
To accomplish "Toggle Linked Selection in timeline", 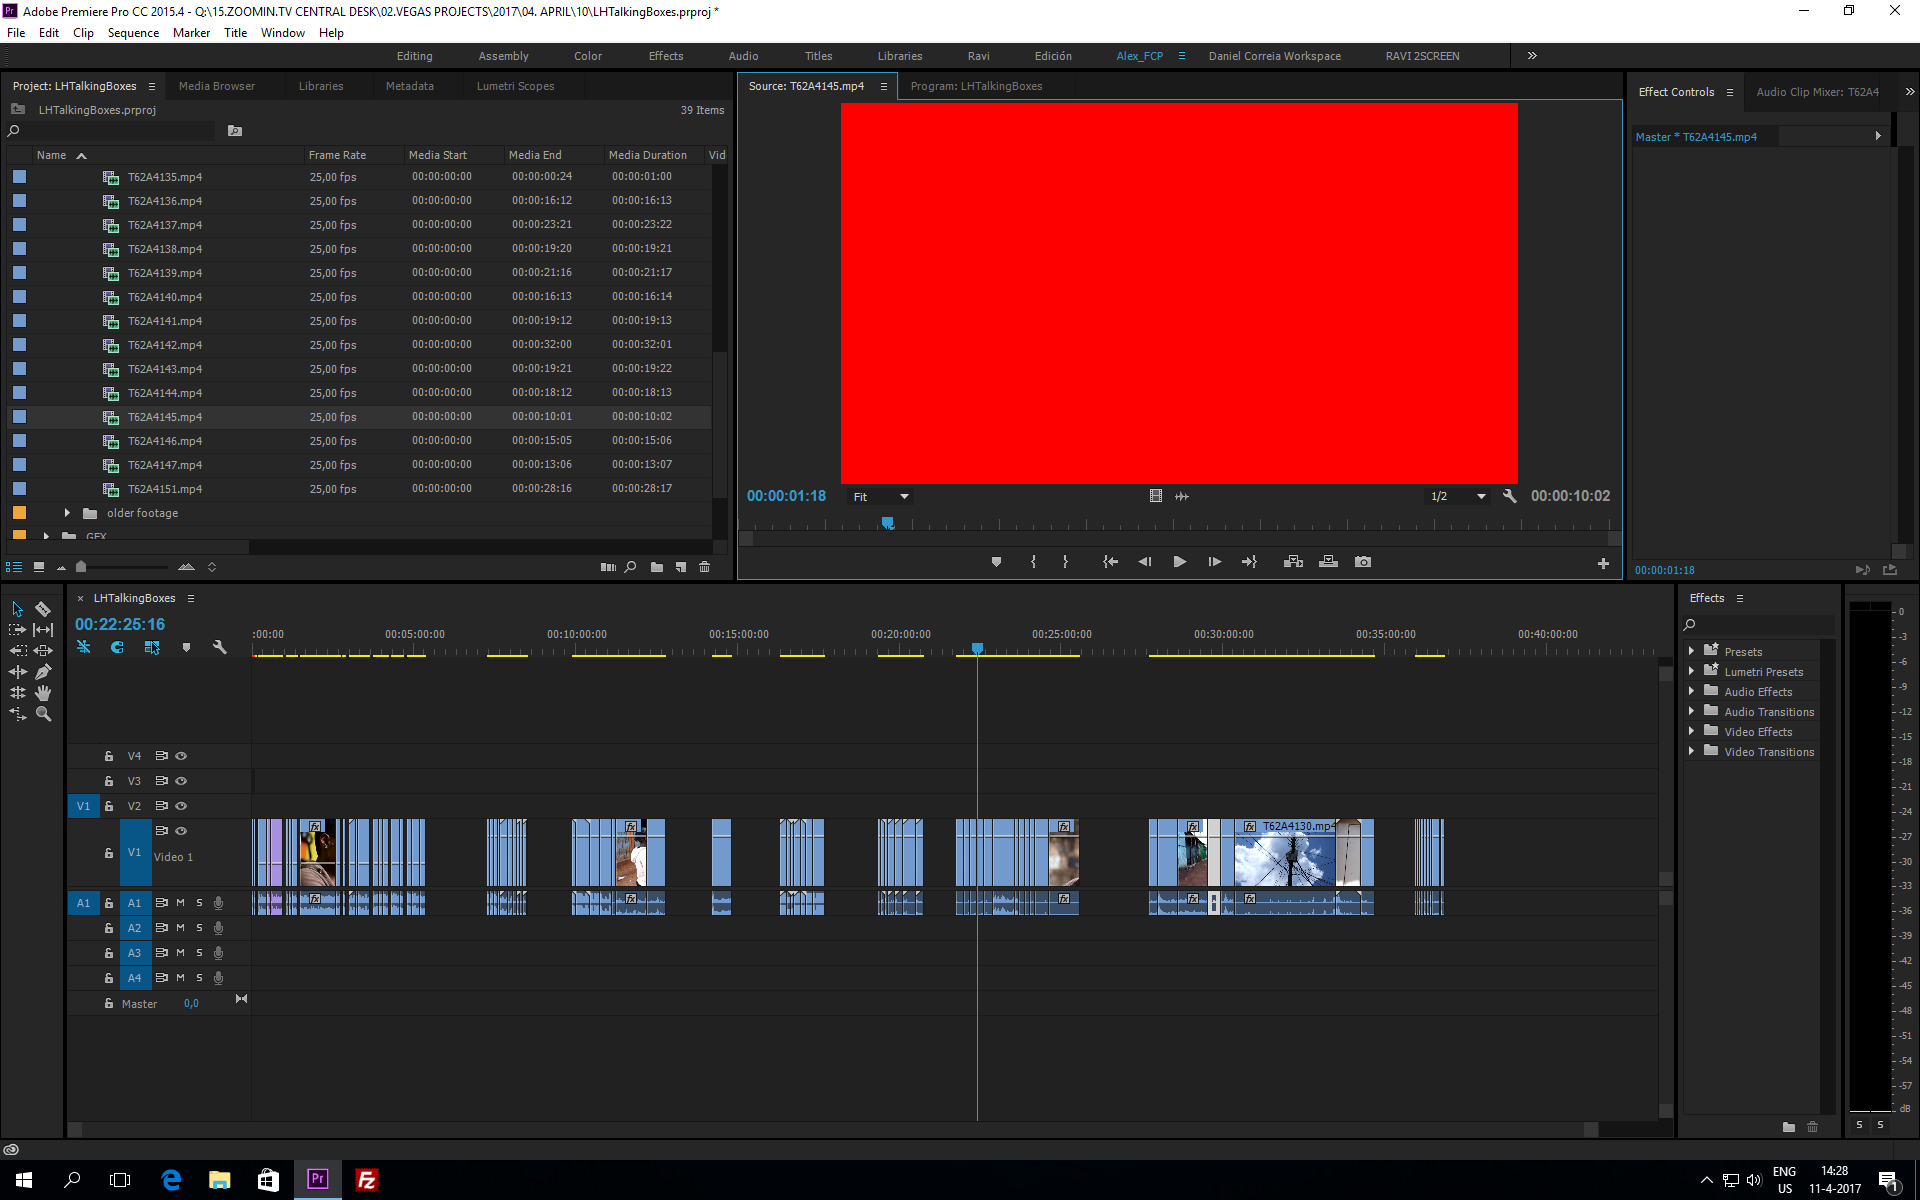I will click(x=152, y=647).
